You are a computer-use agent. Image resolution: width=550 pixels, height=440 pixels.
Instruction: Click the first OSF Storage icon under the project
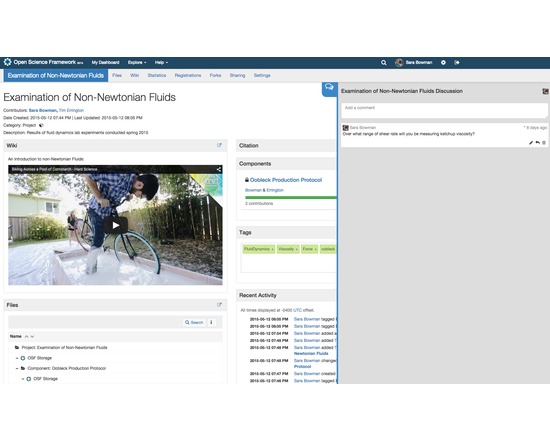(x=23, y=358)
